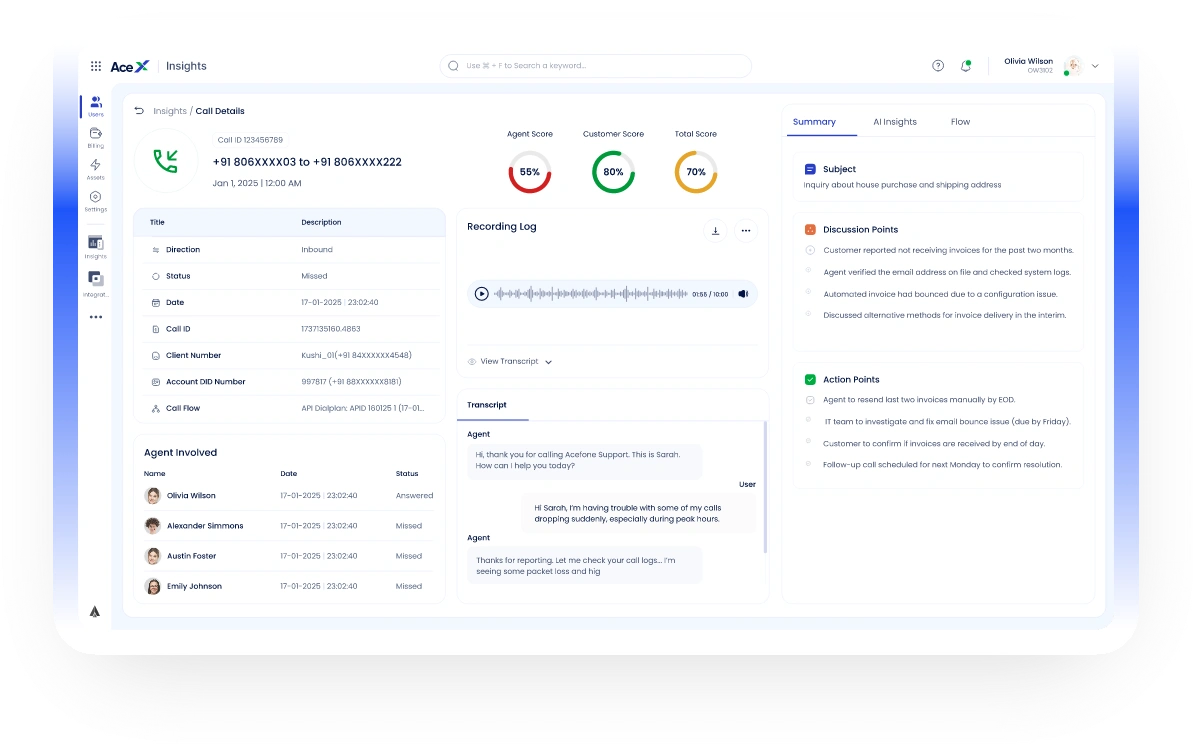Click the inbound call phone icon

(166, 161)
